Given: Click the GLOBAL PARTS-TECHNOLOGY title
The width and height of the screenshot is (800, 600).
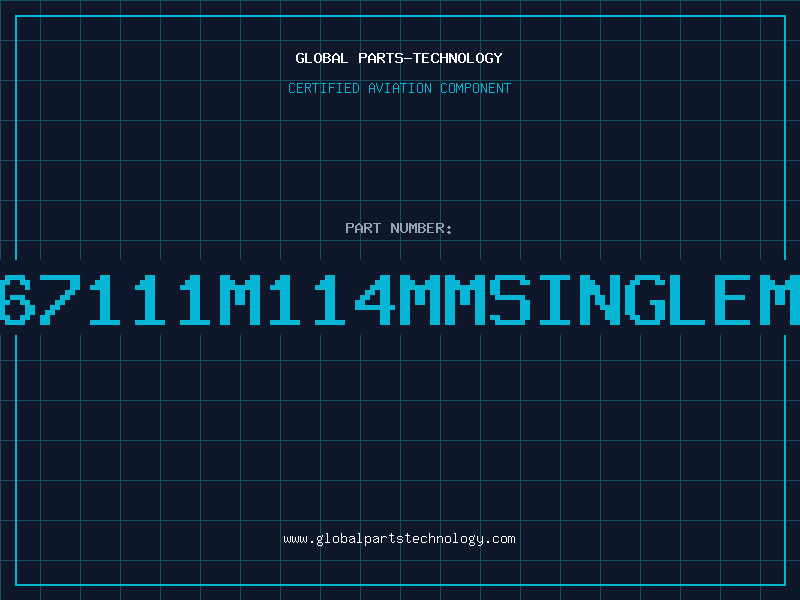Looking at the screenshot, I should tap(399, 58).
